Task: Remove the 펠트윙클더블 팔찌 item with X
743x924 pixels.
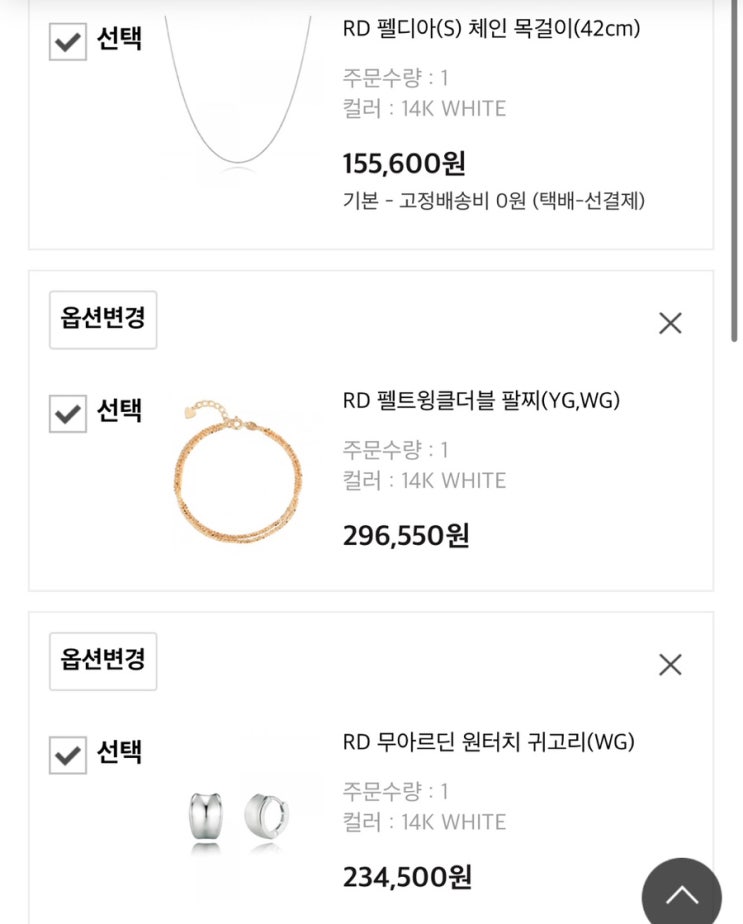Action: point(670,323)
